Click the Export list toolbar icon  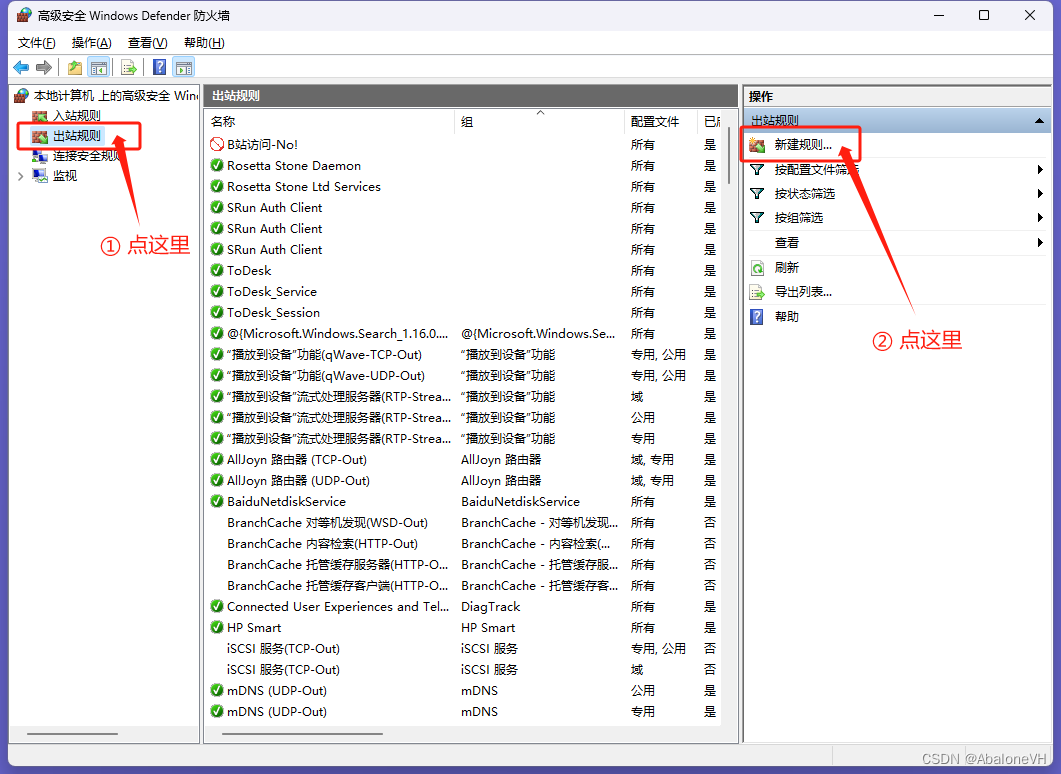129,67
